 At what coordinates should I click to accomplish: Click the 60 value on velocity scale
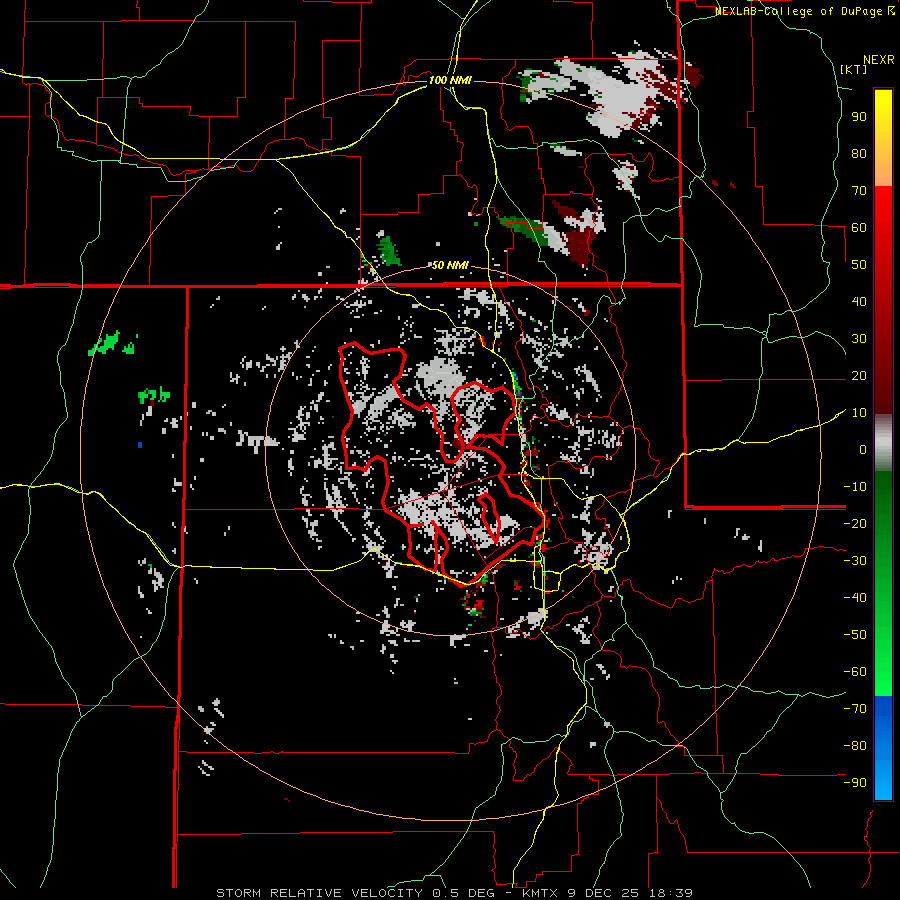859,227
